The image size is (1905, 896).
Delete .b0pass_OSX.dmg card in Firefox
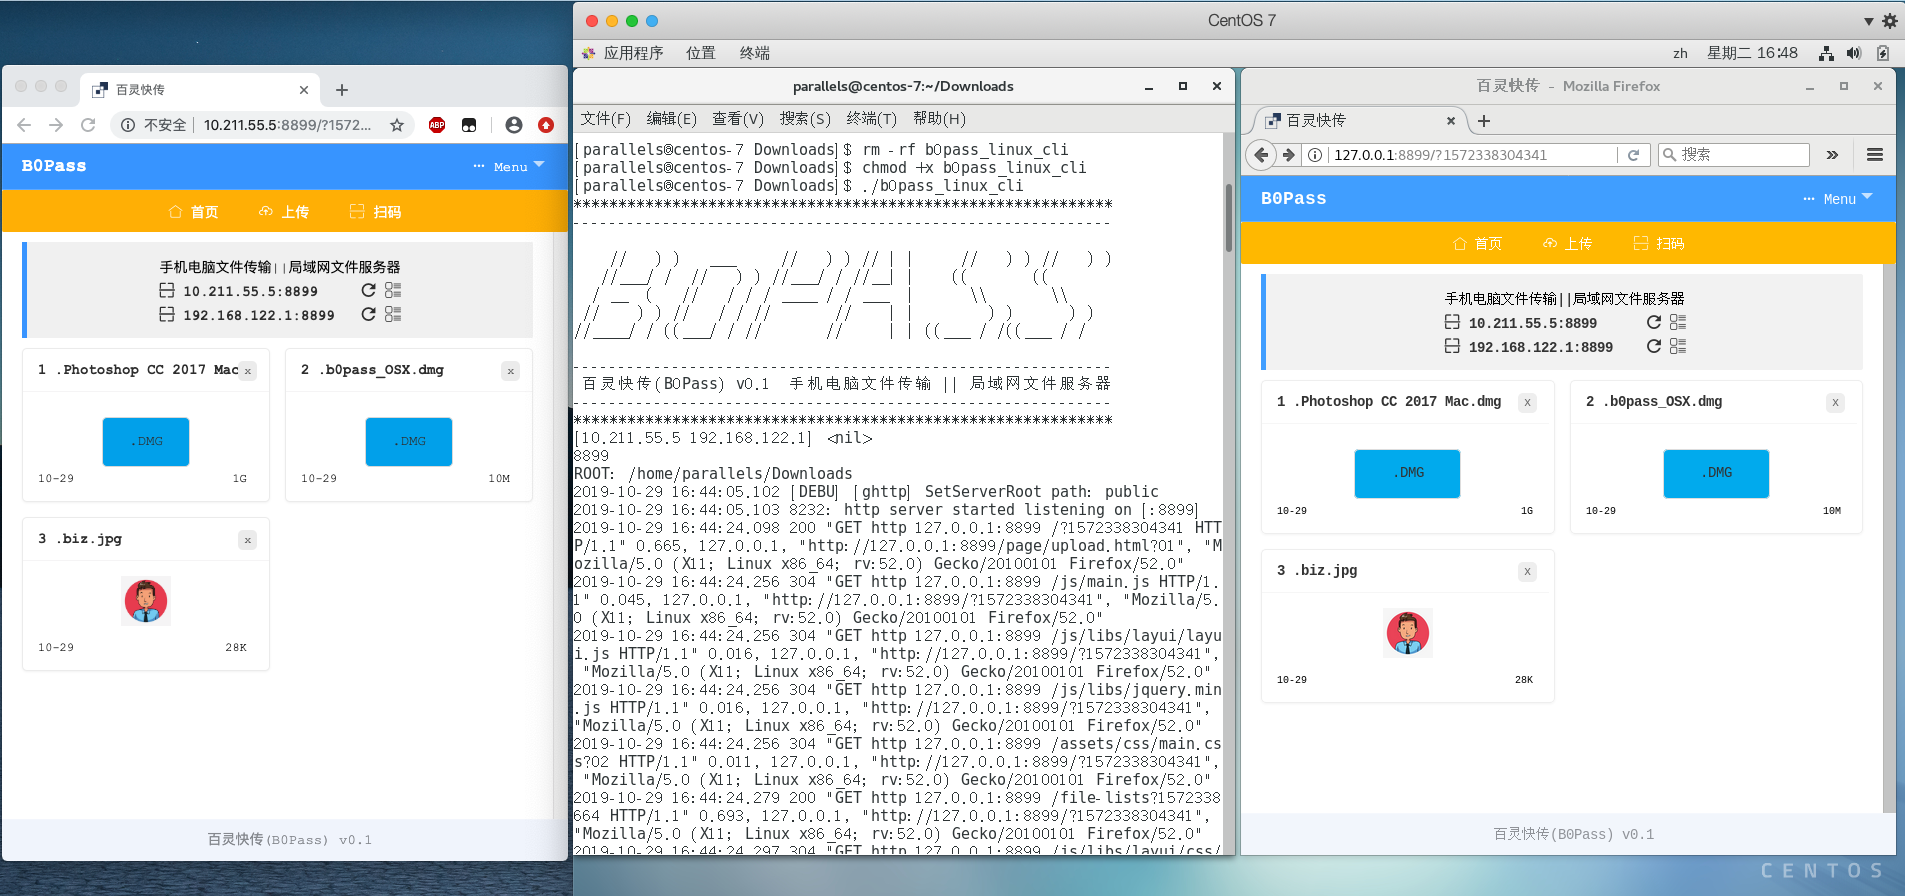click(1834, 403)
